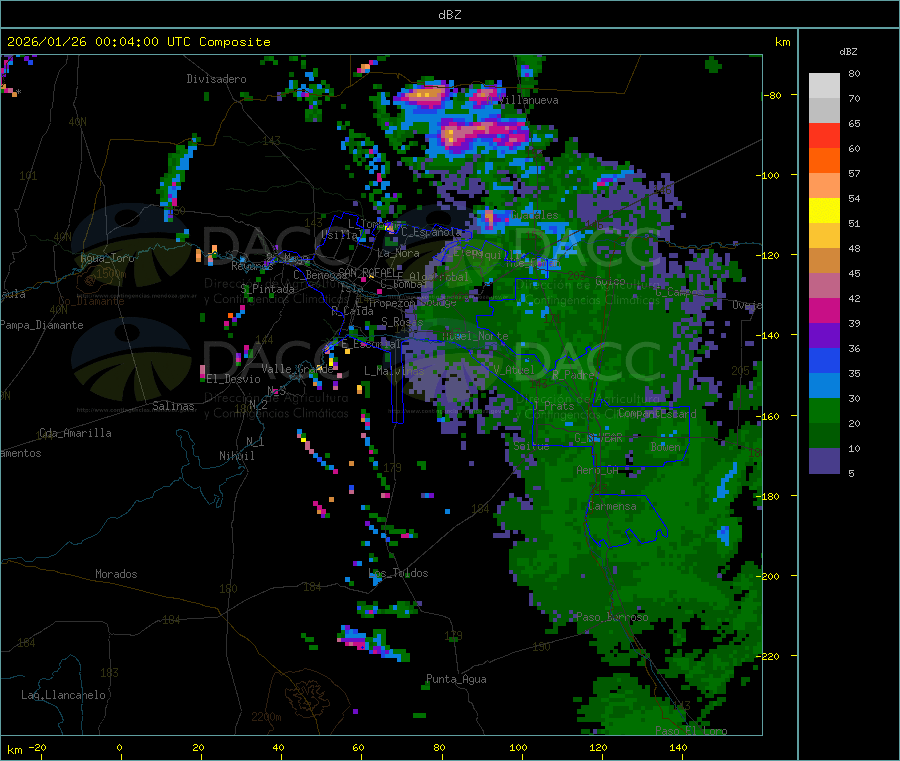Click the 'Huel_Norte' map label
Screen dimensions: 900x761
pos(475,336)
